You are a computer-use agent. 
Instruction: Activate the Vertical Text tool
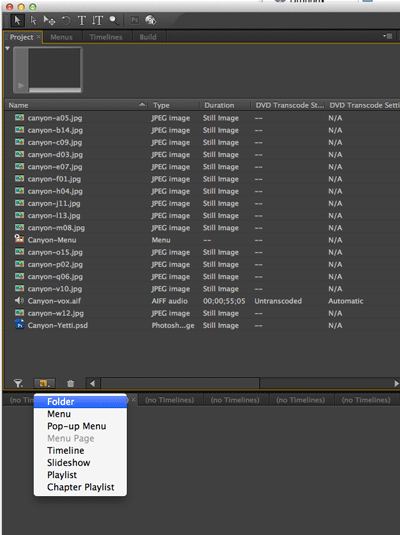97,20
